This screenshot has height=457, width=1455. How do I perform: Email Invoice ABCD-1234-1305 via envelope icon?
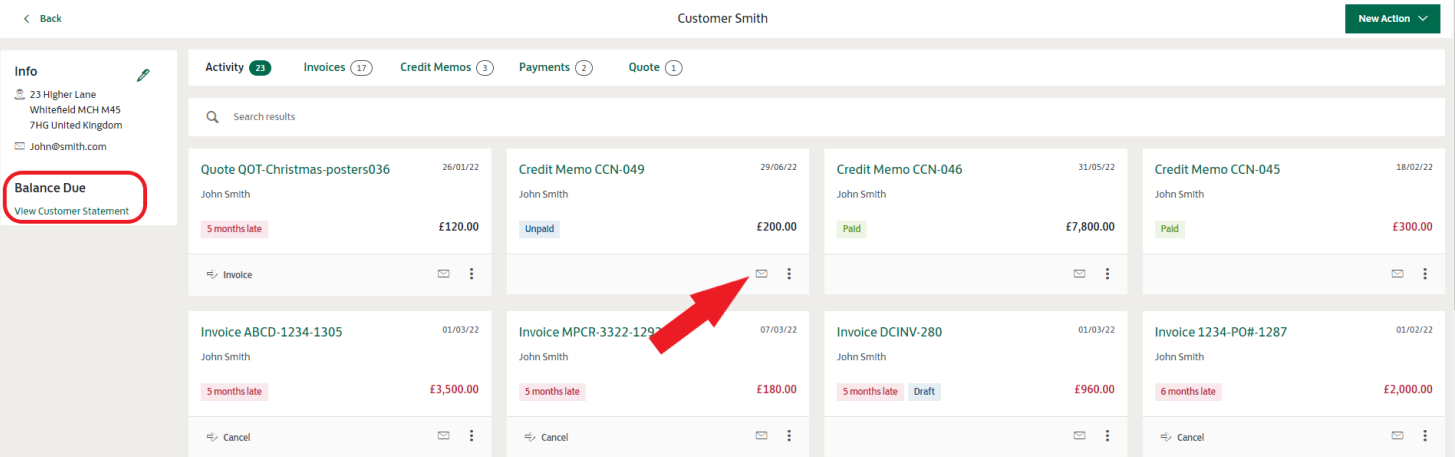(x=443, y=435)
